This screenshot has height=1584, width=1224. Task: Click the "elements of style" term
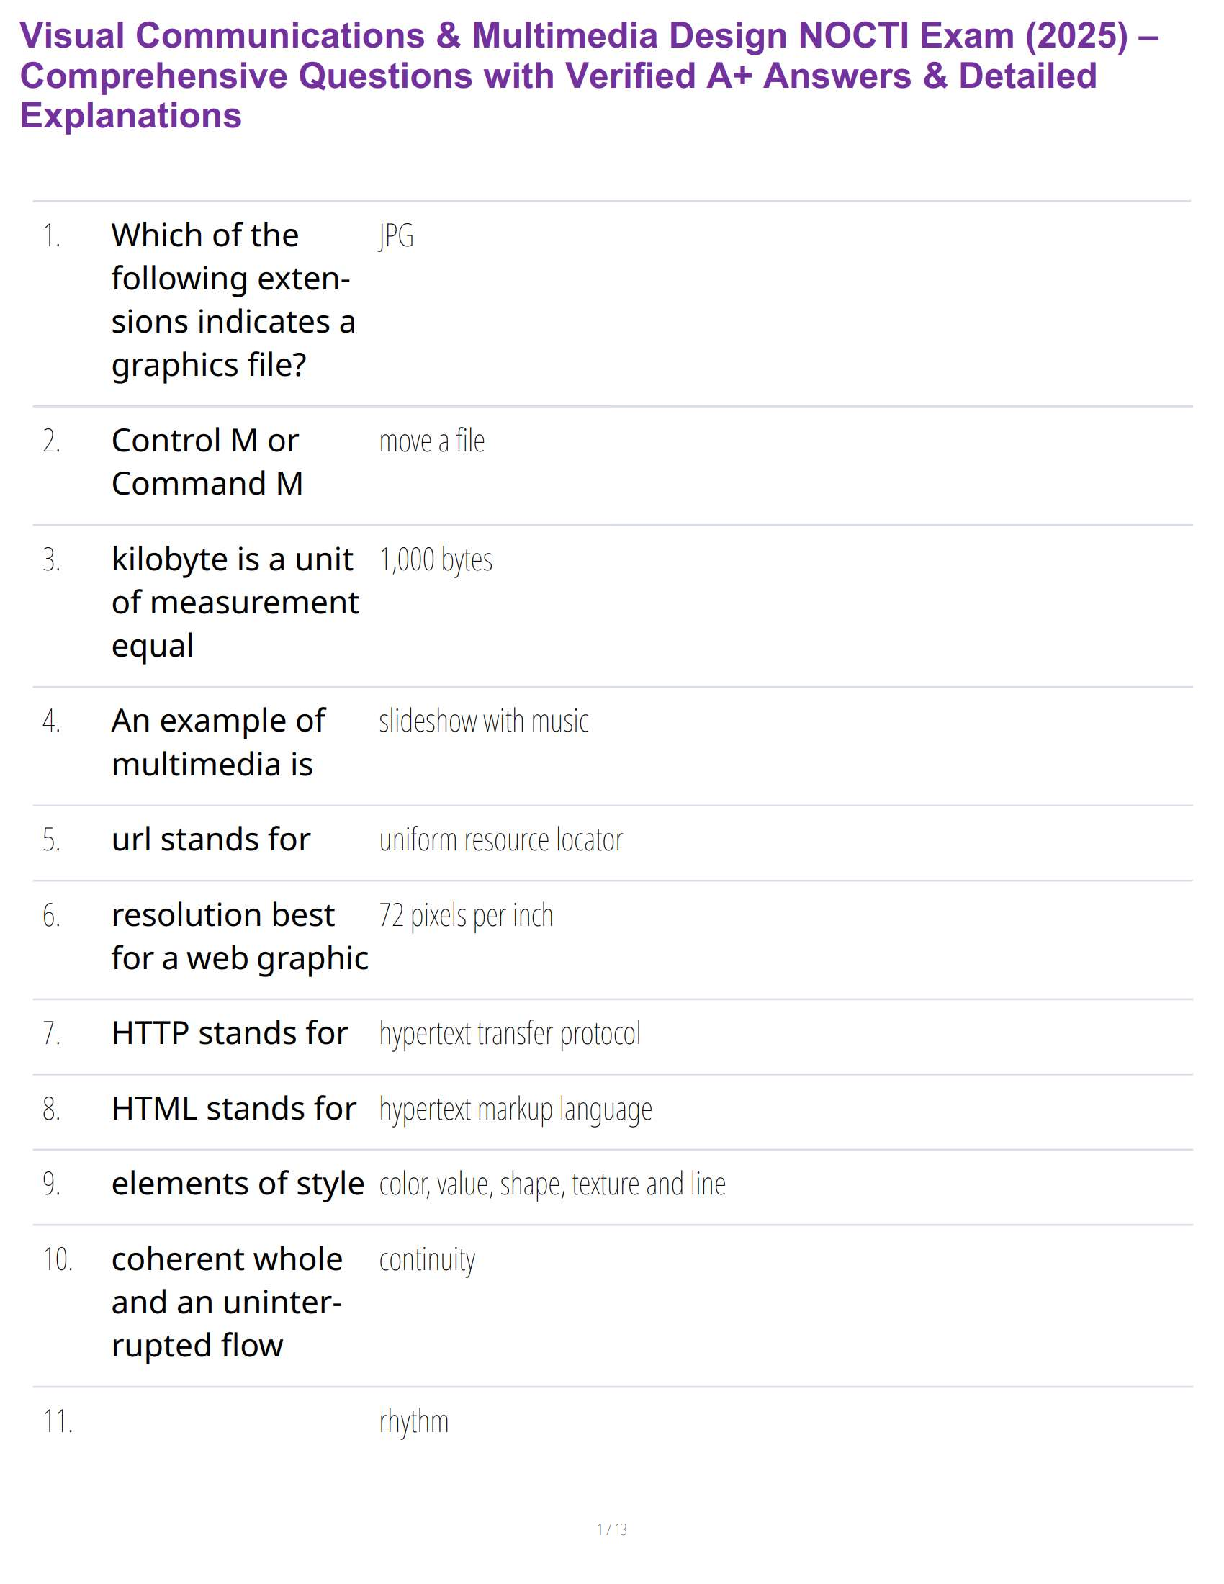tap(238, 1184)
